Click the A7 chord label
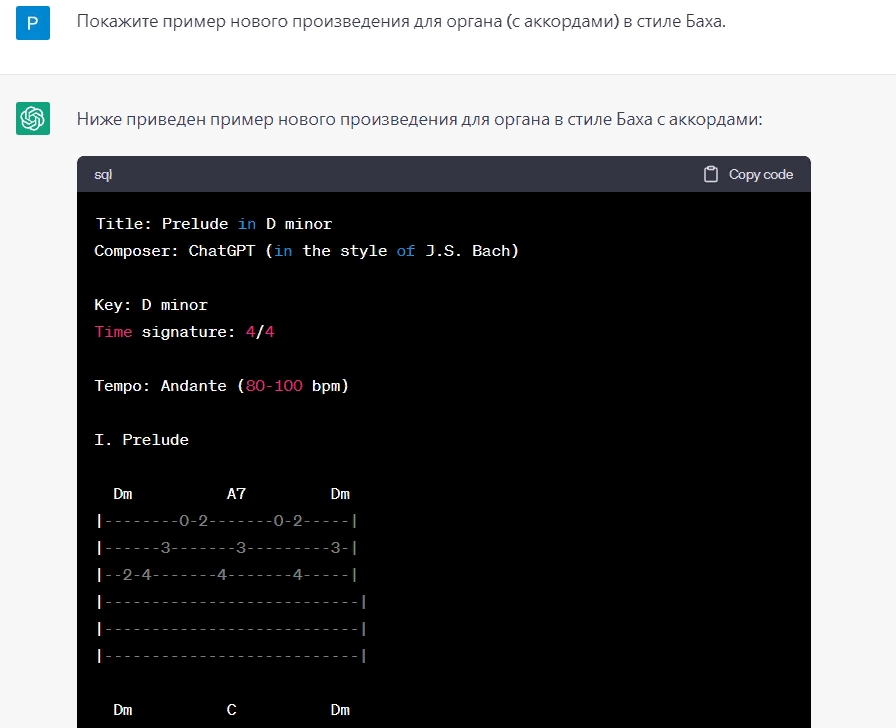896x728 pixels. (x=236, y=494)
